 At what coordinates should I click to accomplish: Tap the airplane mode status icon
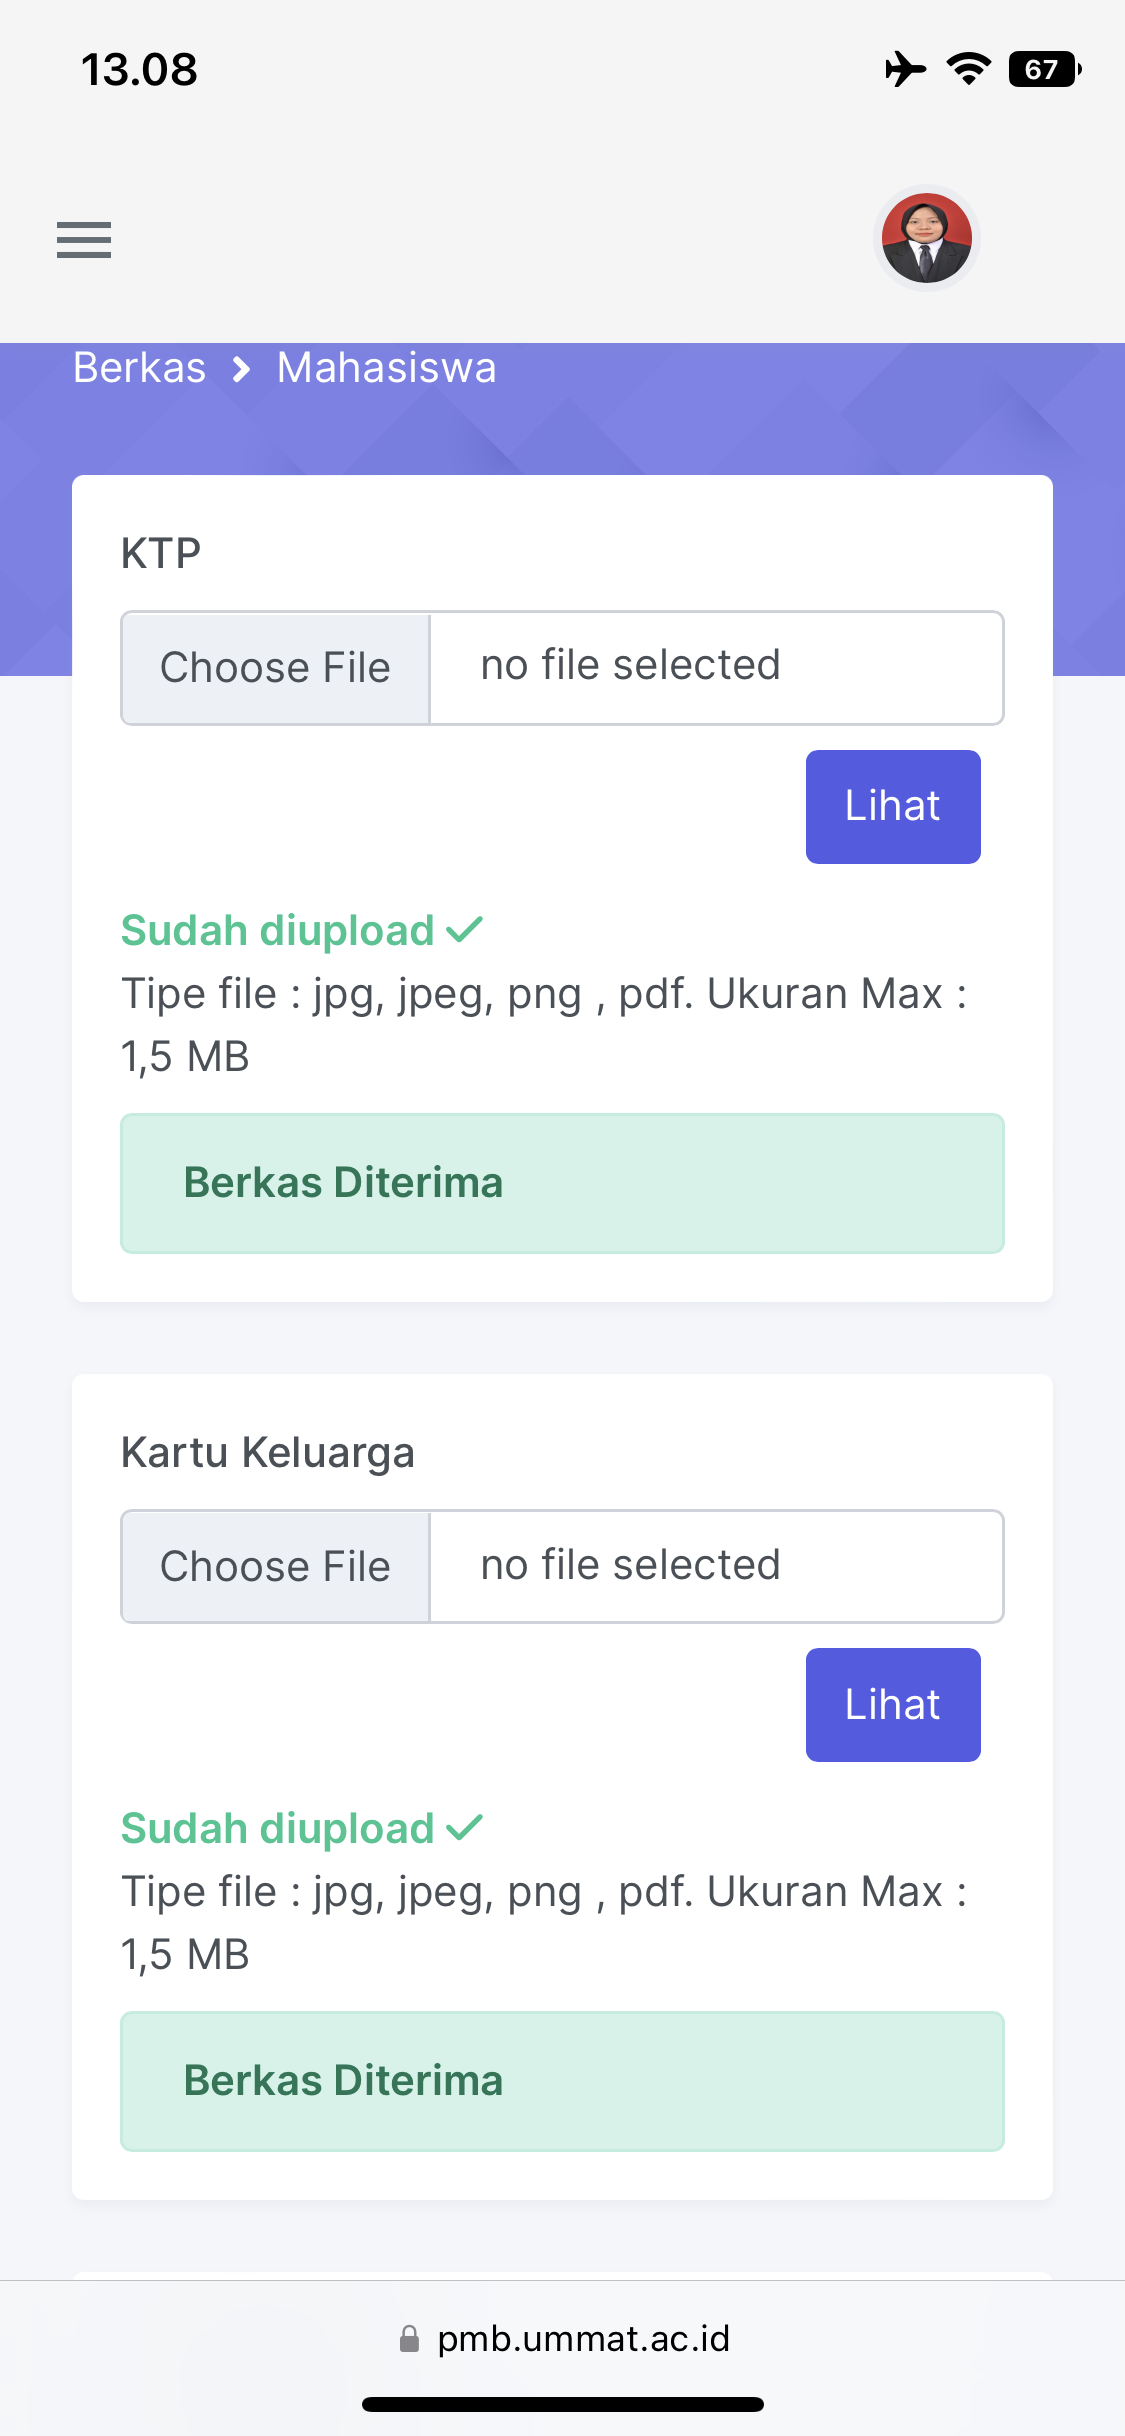[x=905, y=69]
